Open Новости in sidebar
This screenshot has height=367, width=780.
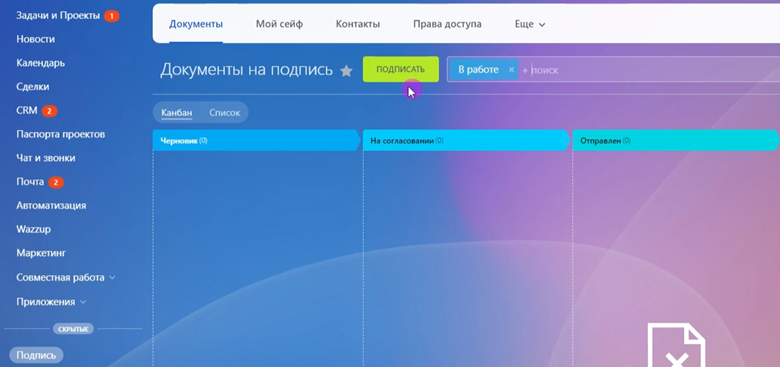click(36, 39)
